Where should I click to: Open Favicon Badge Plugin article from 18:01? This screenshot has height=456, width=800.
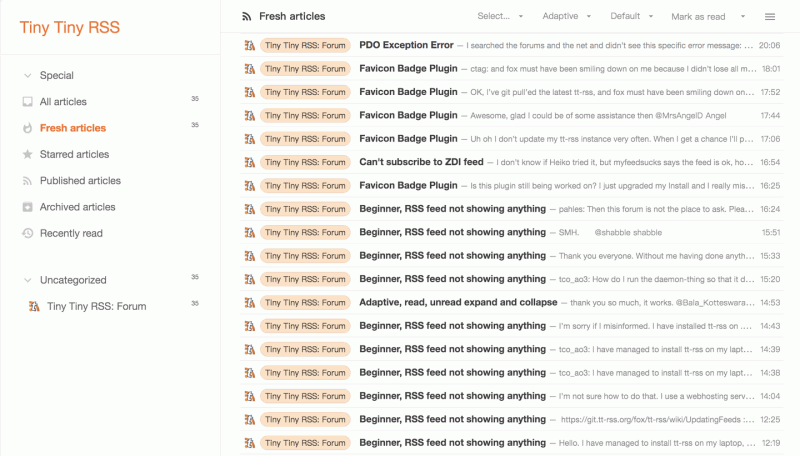tap(408, 68)
